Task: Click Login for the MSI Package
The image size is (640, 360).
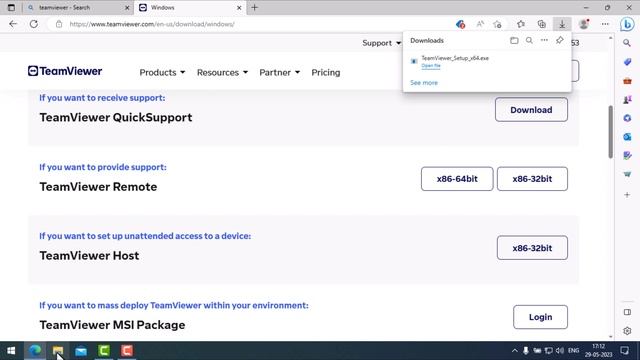Action: click(x=540, y=317)
